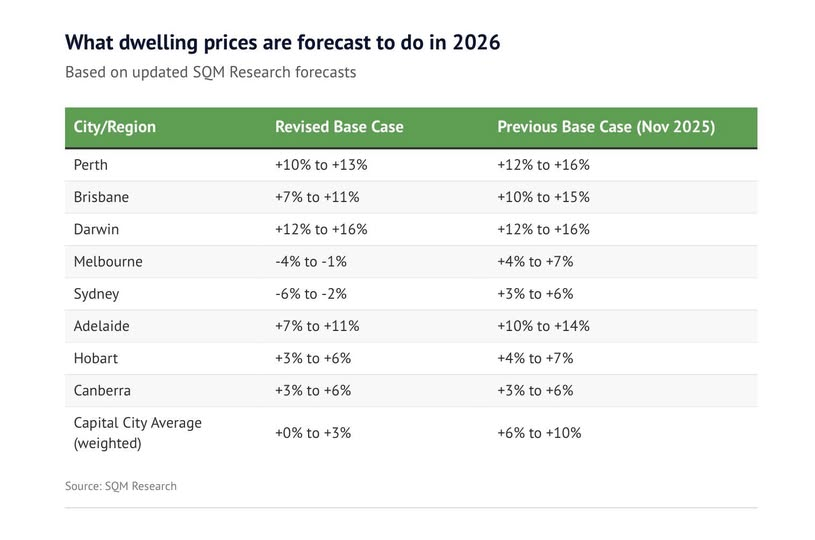The image size is (815, 540).
Task: Click Adelaide's previous forecast '+10% to +14%'
Action: tap(543, 326)
